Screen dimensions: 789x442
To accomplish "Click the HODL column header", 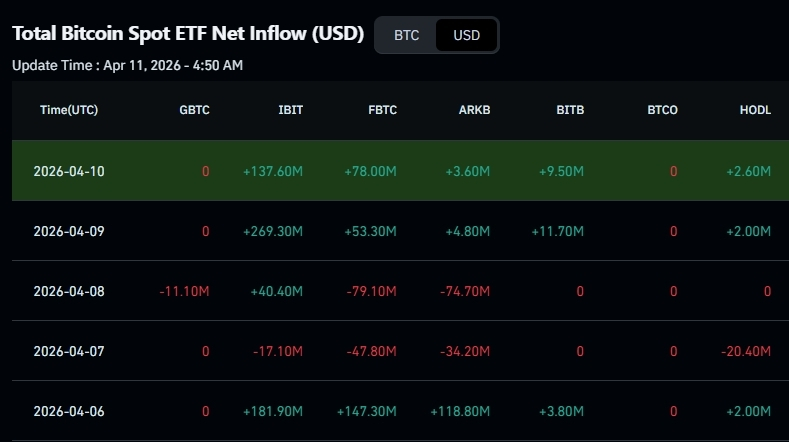I will [x=755, y=110].
